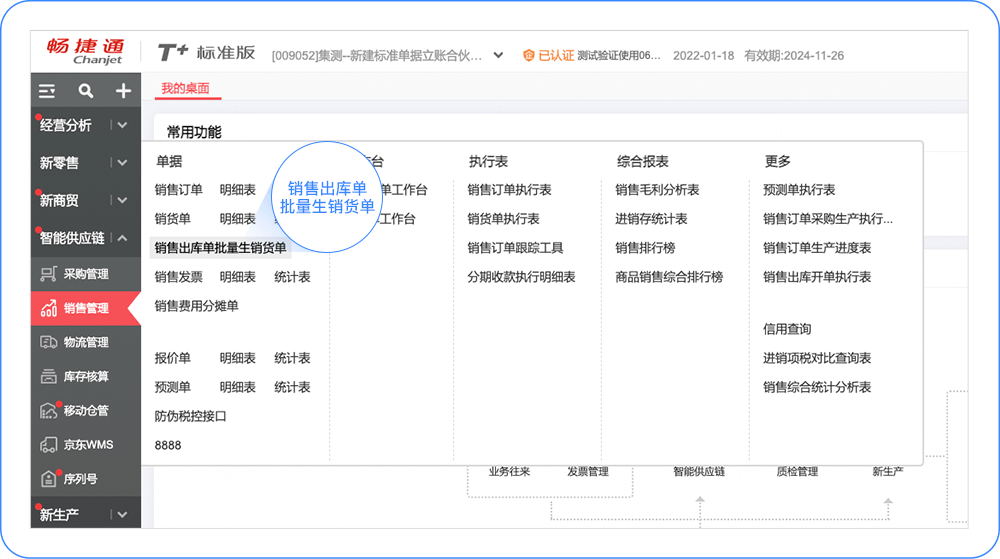Select 京东WMS in the sidebar
1000x559 pixels.
[x=89, y=445]
